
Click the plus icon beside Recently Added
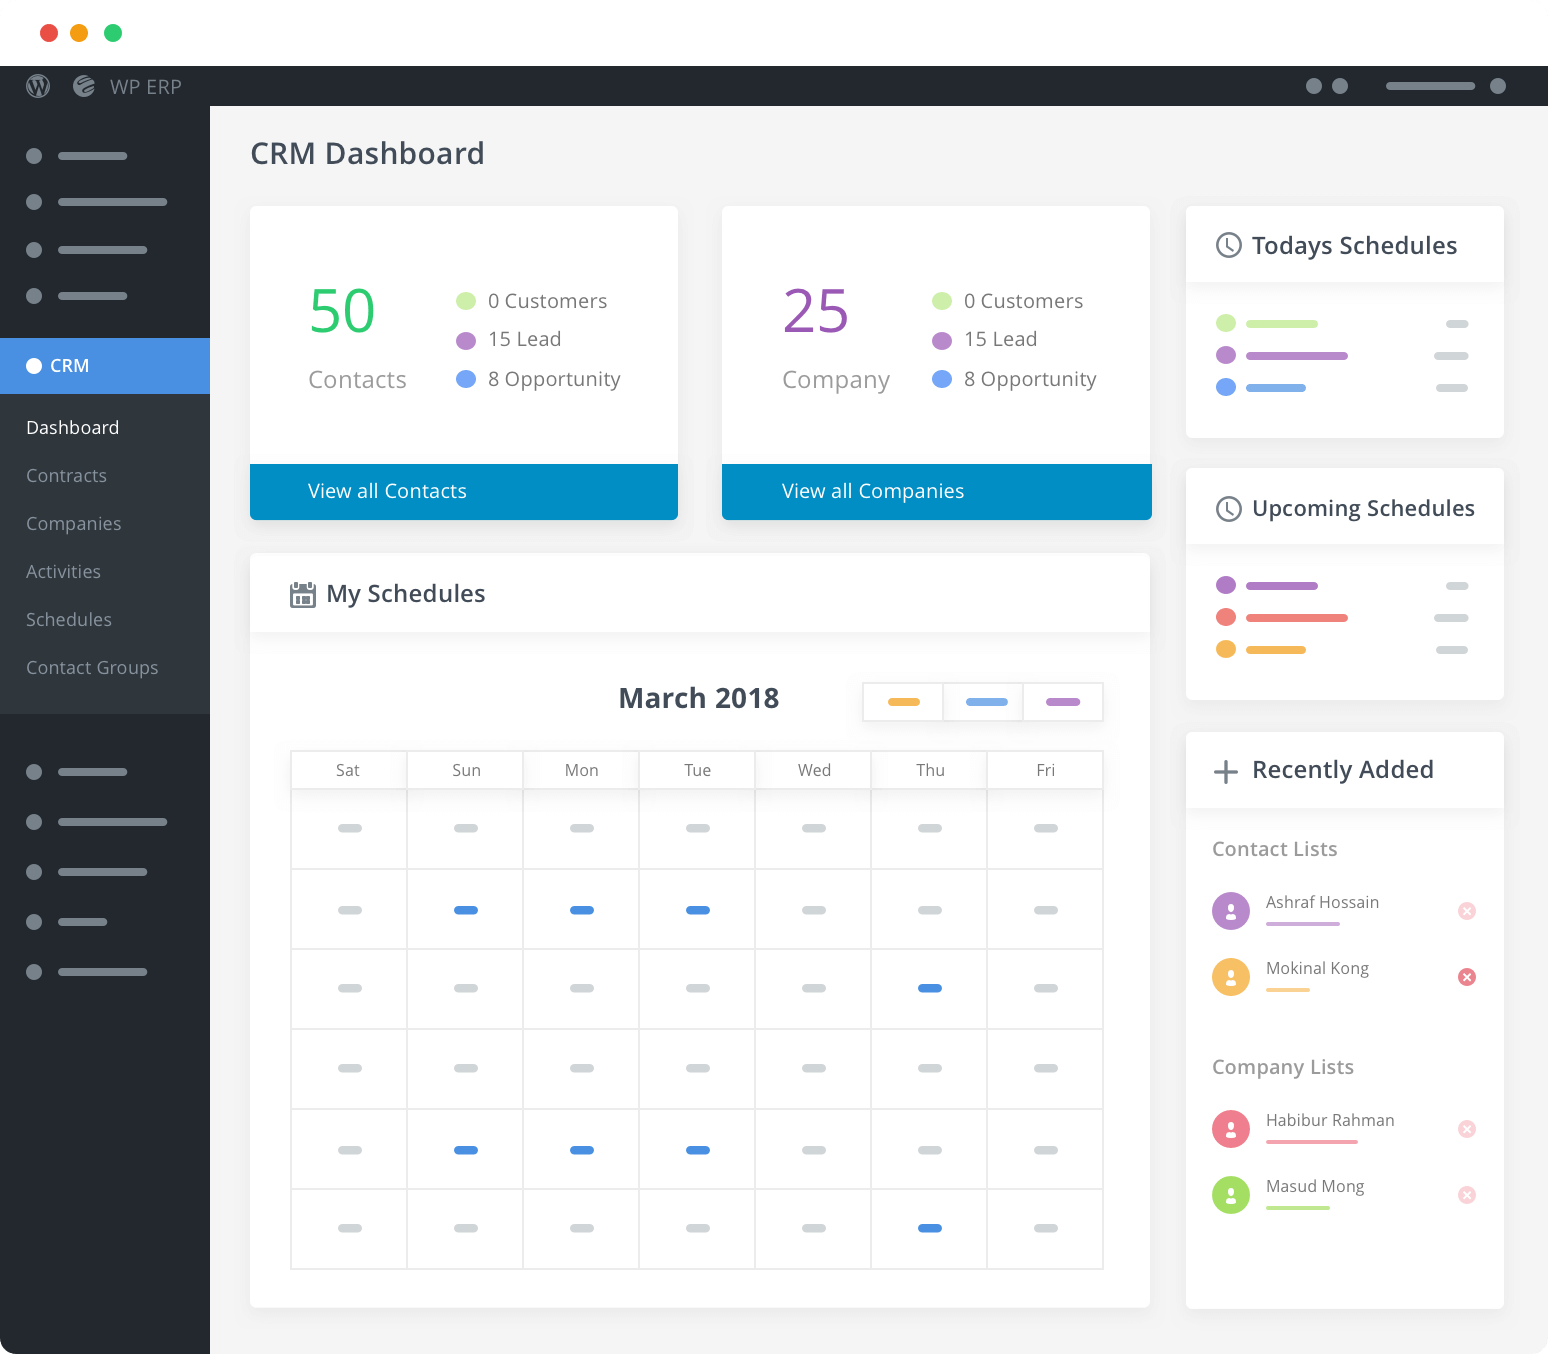[1225, 771]
